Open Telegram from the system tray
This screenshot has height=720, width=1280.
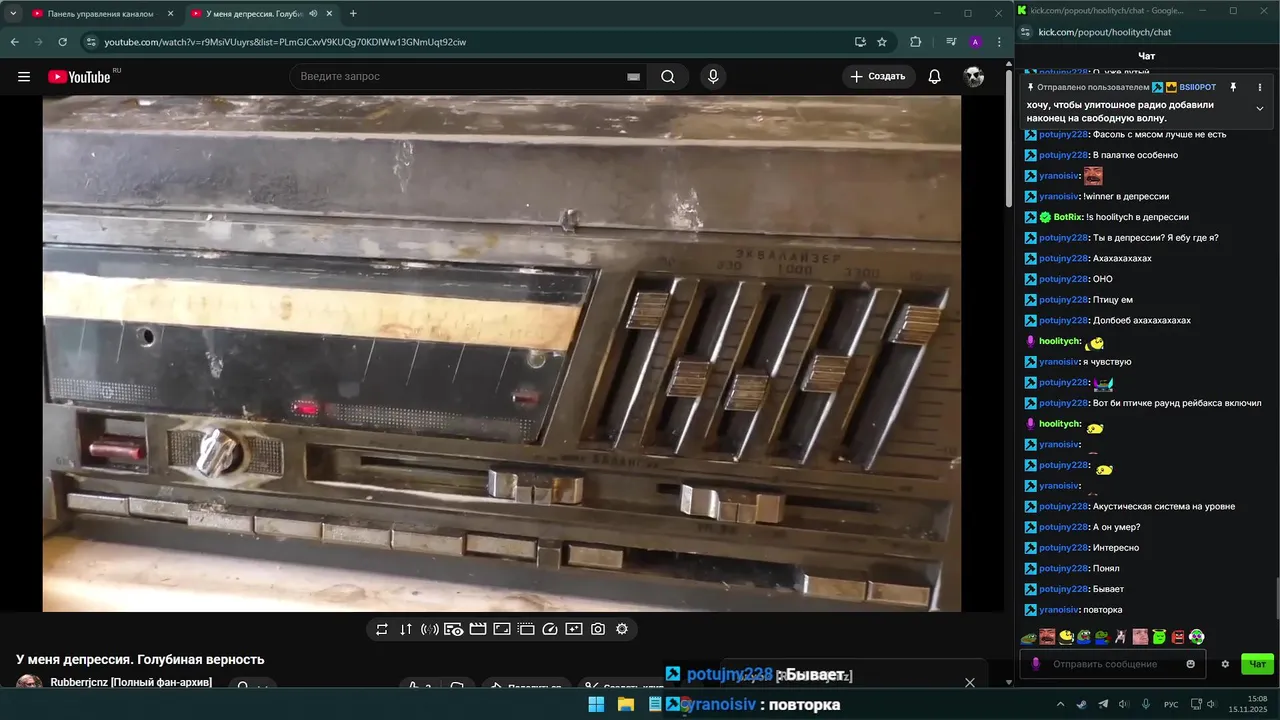(x=1103, y=705)
